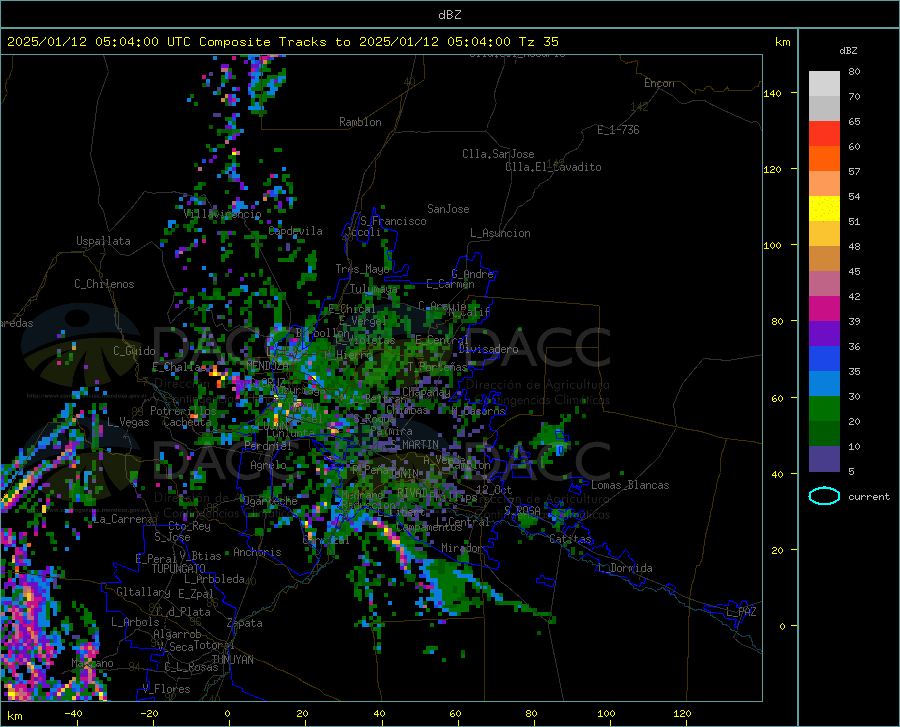Click the dBZ title at top
The width and height of the screenshot is (900, 727).
(449, 15)
